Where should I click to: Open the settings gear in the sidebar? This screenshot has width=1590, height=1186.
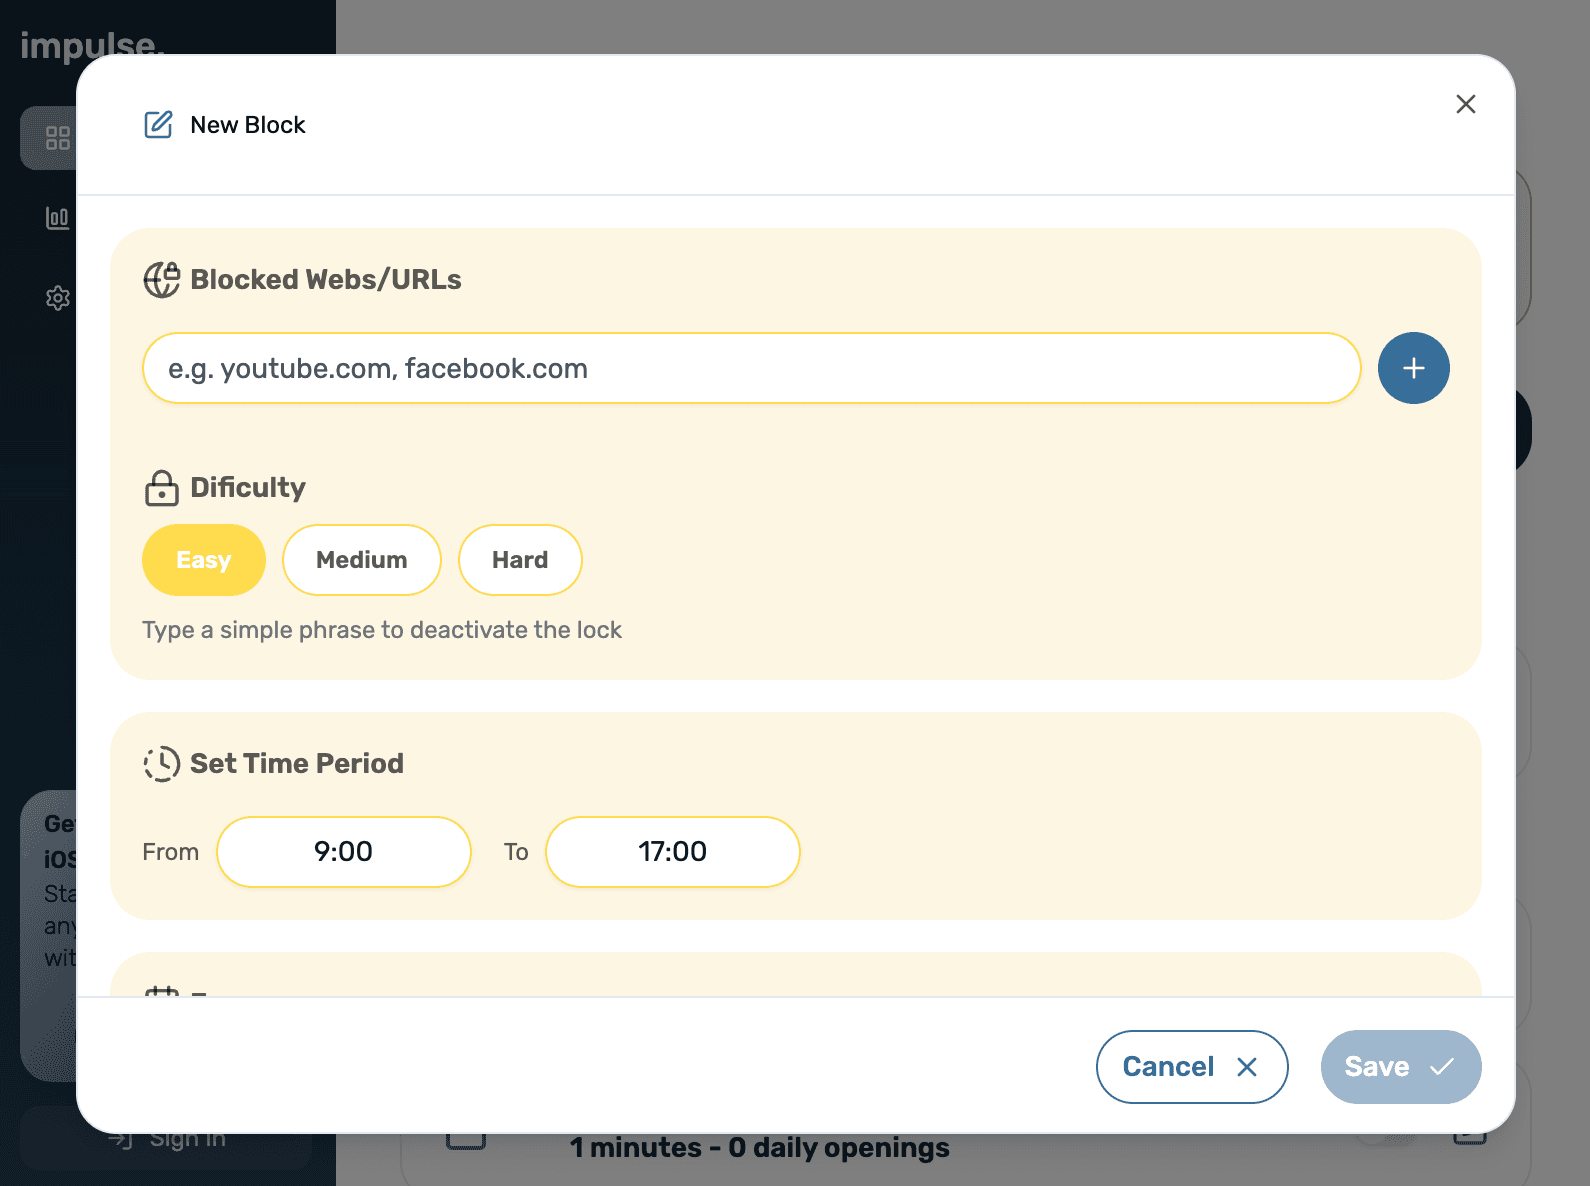coord(58,298)
